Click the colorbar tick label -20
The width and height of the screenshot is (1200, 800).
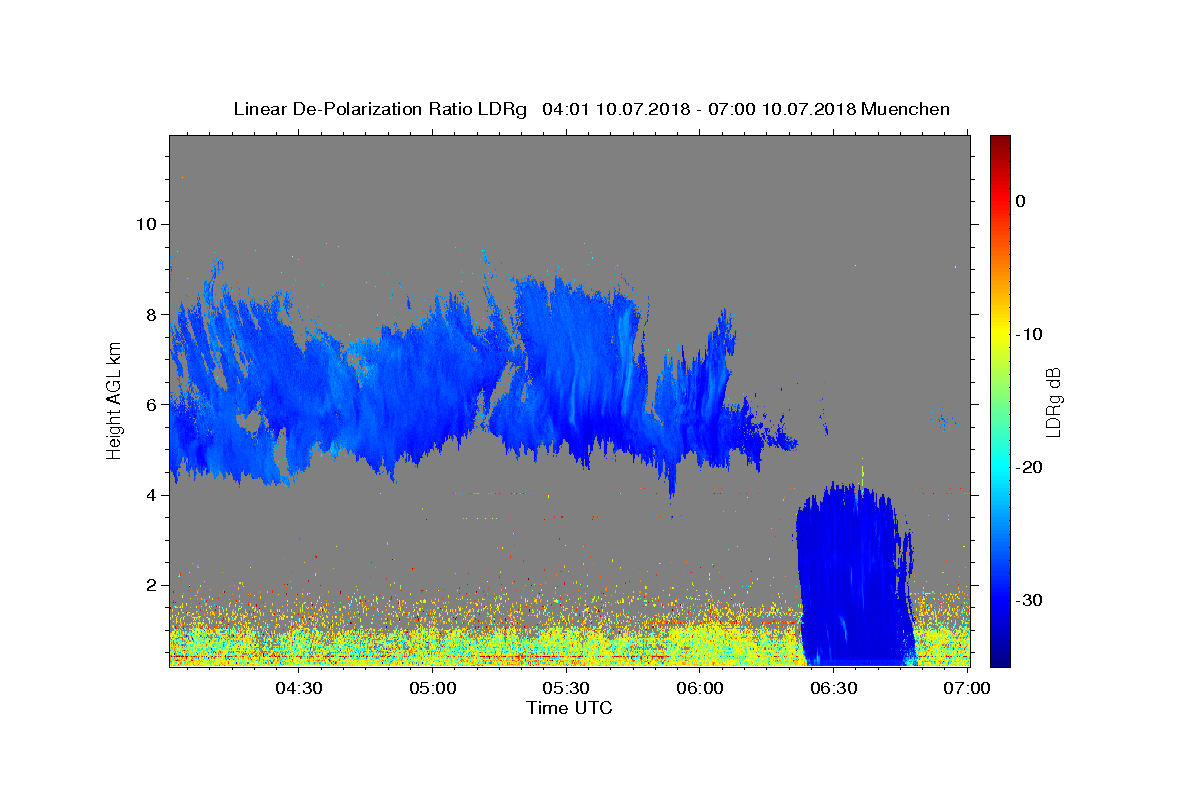(x=1029, y=467)
